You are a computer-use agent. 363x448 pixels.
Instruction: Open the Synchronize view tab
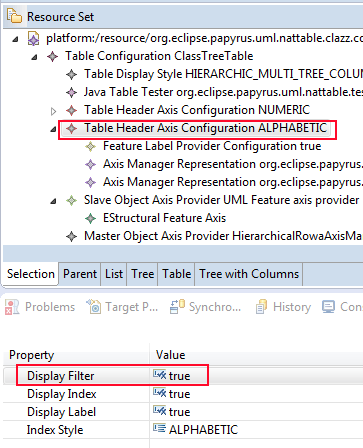205,307
